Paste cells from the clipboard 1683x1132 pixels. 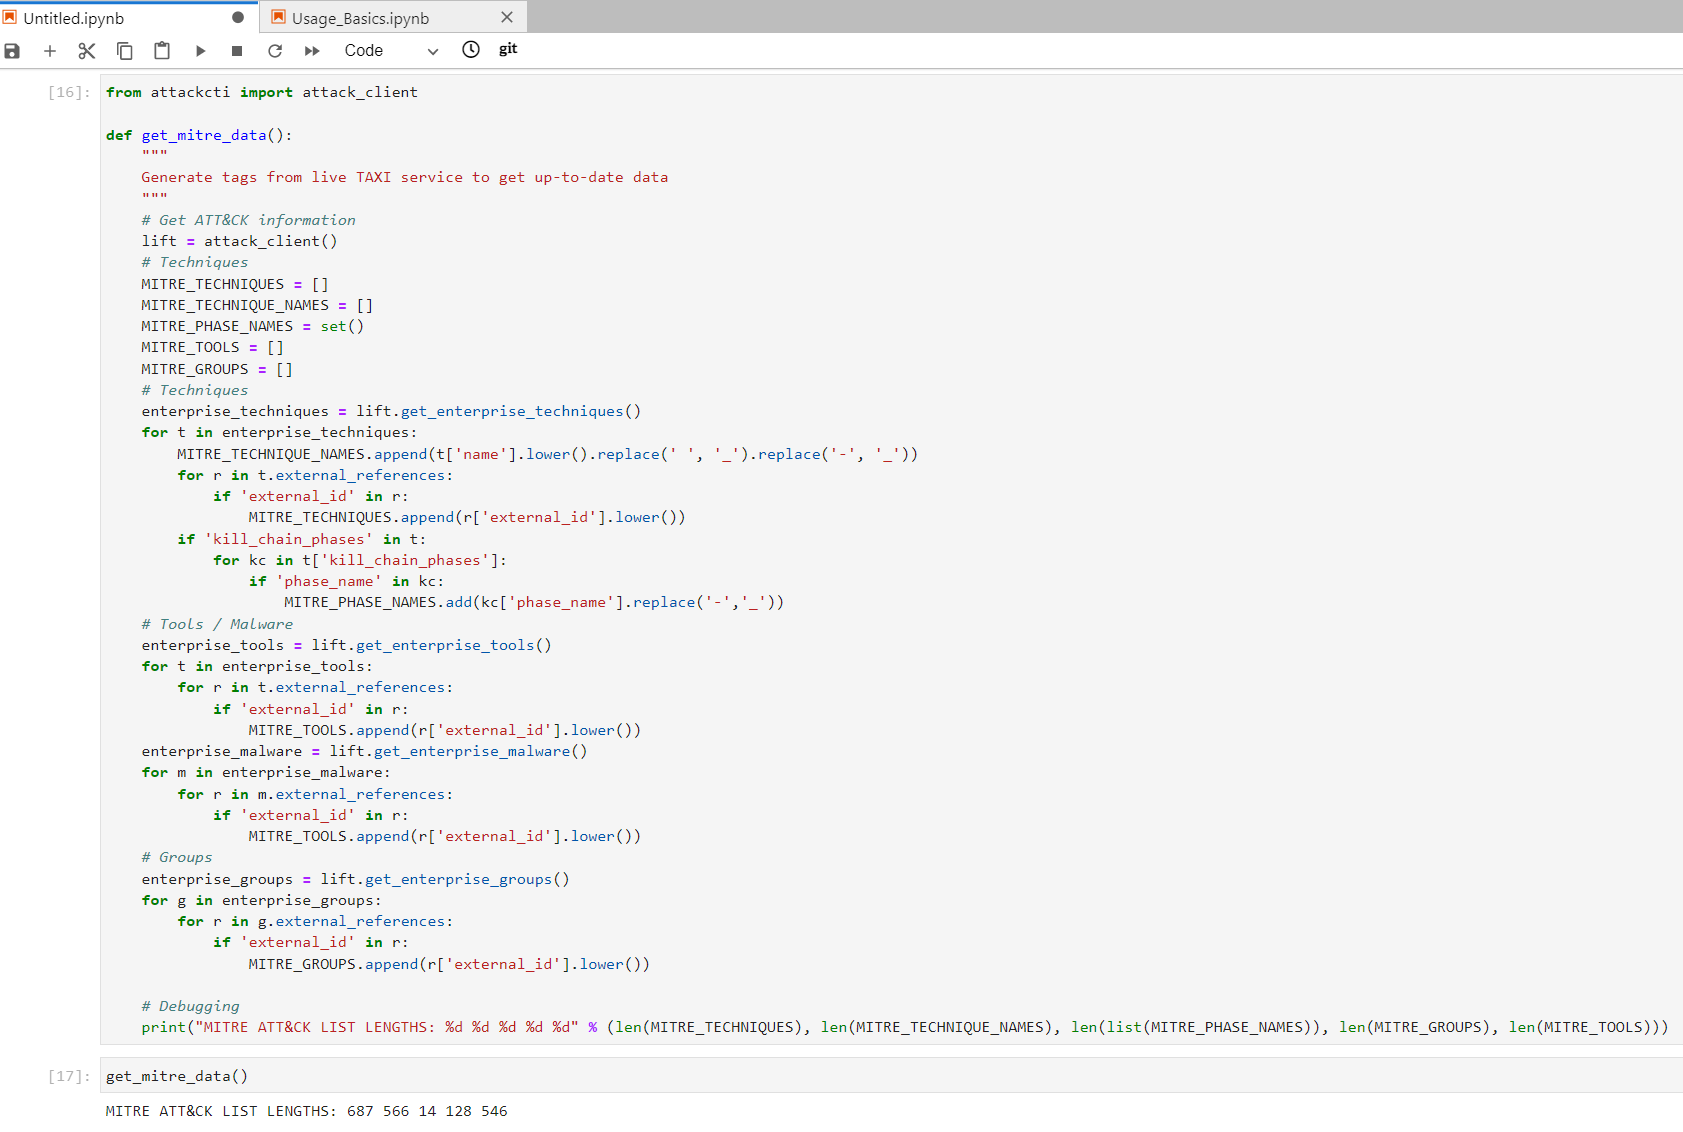point(161,50)
